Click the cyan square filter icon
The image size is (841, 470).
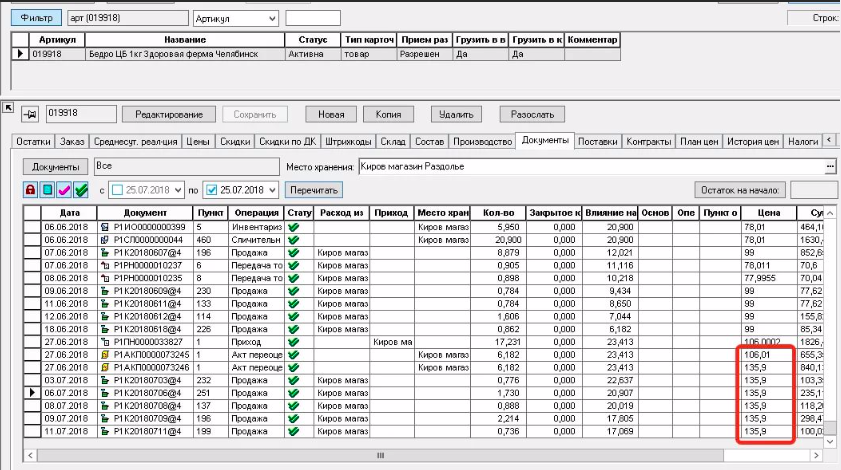pyautogui.click(x=47, y=190)
